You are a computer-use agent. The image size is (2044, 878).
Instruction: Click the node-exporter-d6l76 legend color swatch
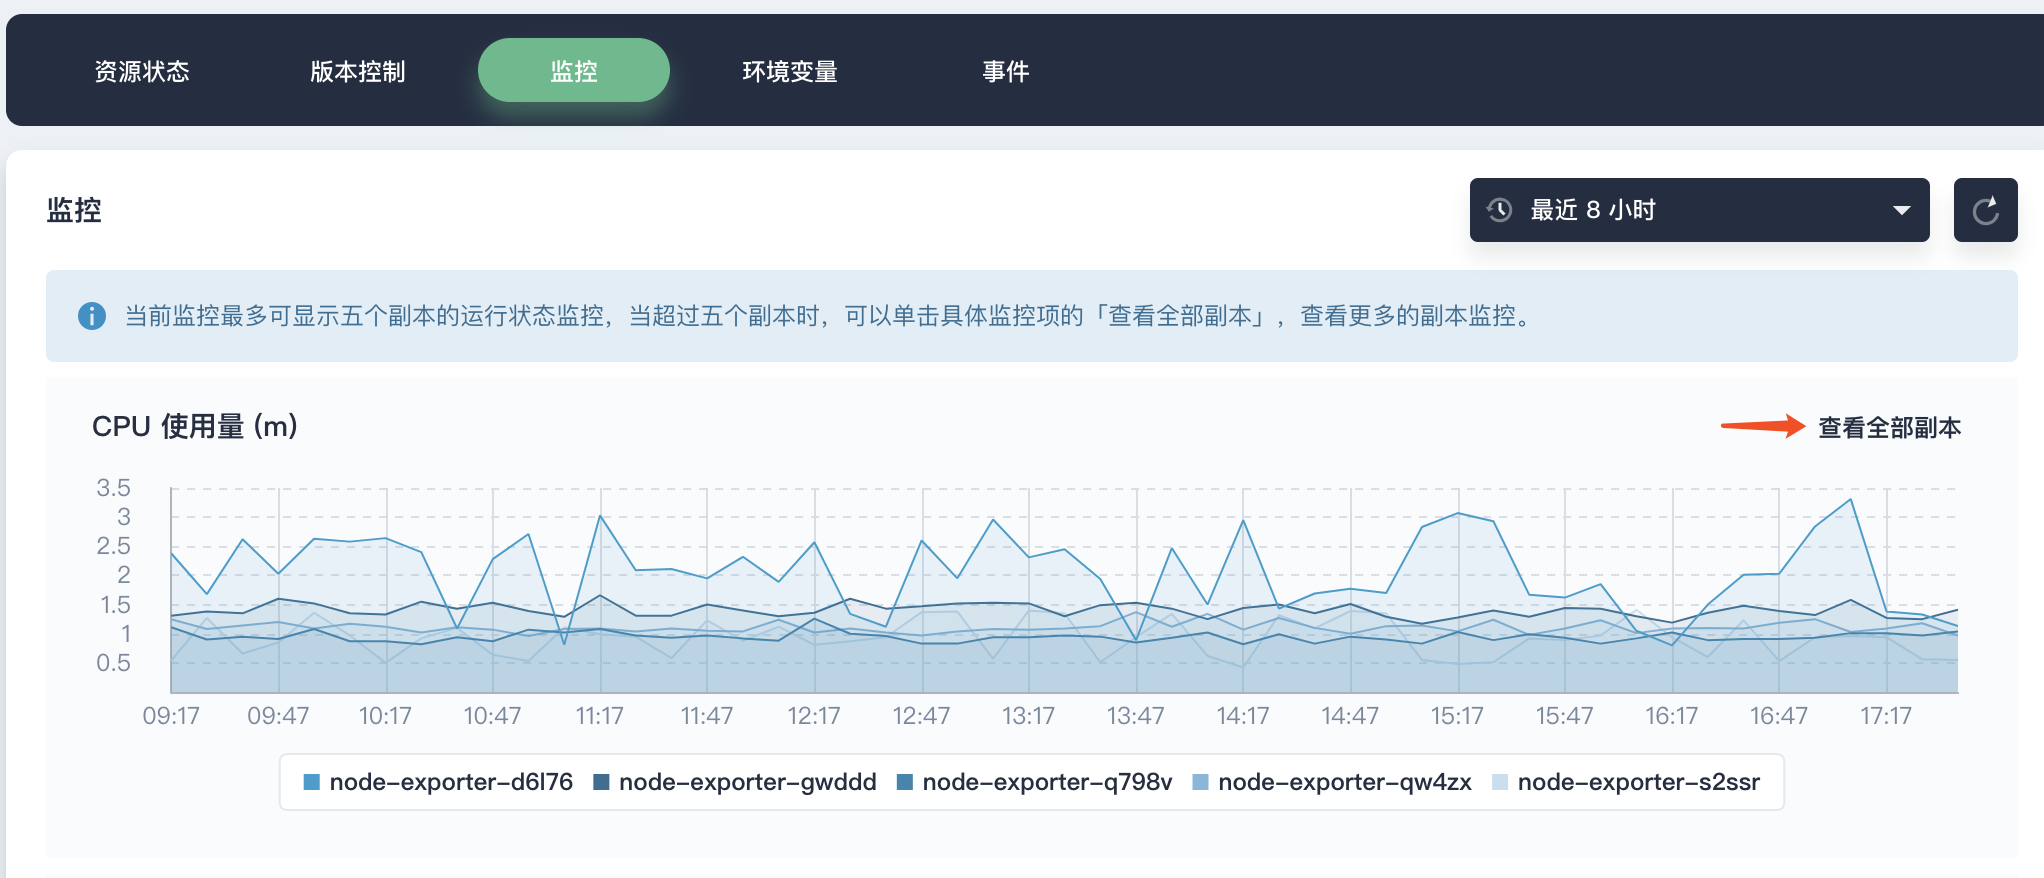(311, 782)
